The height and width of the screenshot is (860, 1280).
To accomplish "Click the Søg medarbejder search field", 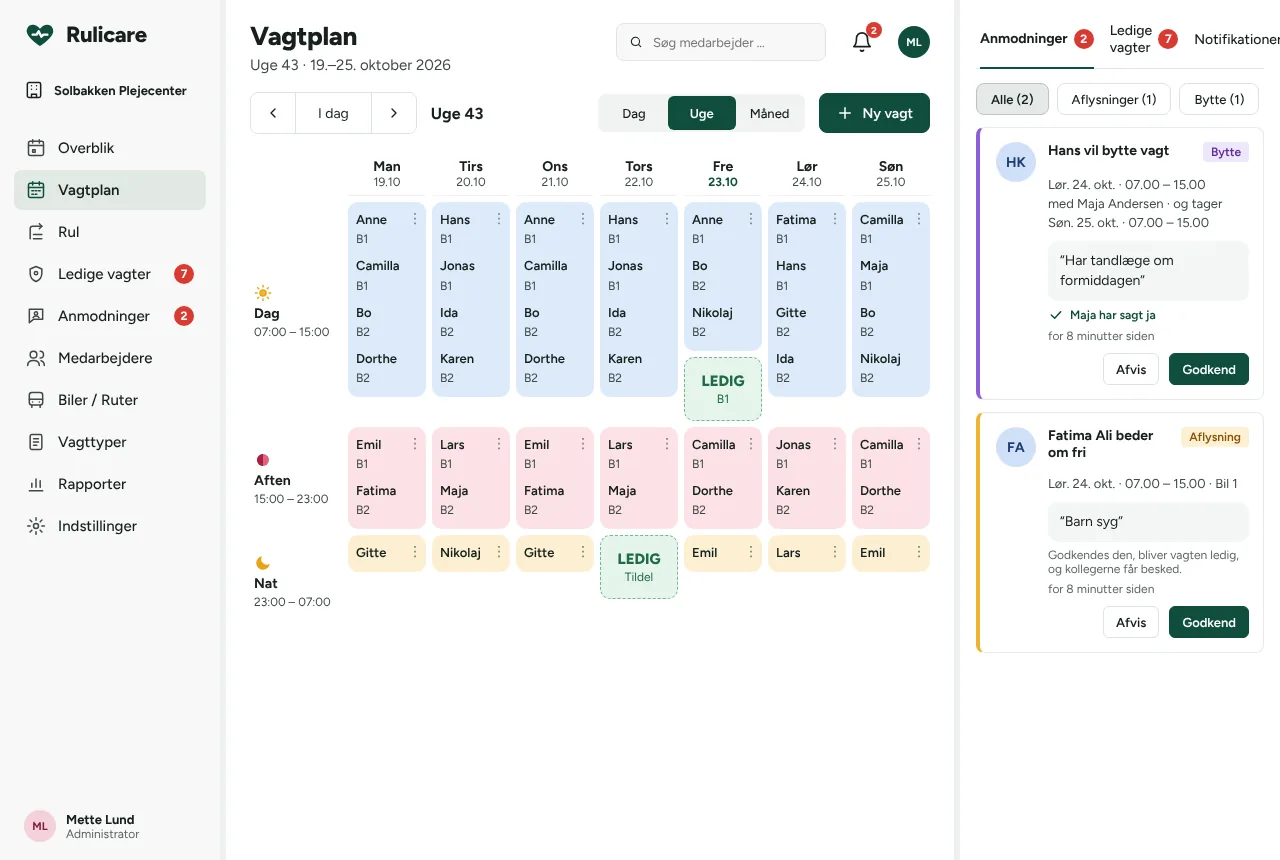I will 721,43.
